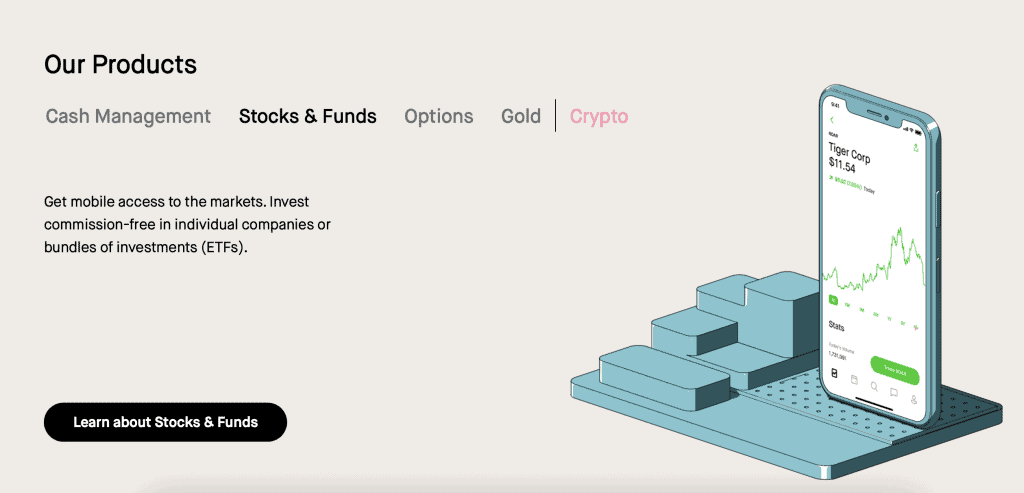Open the account profile icon on phone
Screen dimensions: 1024x493
click(914, 399)
